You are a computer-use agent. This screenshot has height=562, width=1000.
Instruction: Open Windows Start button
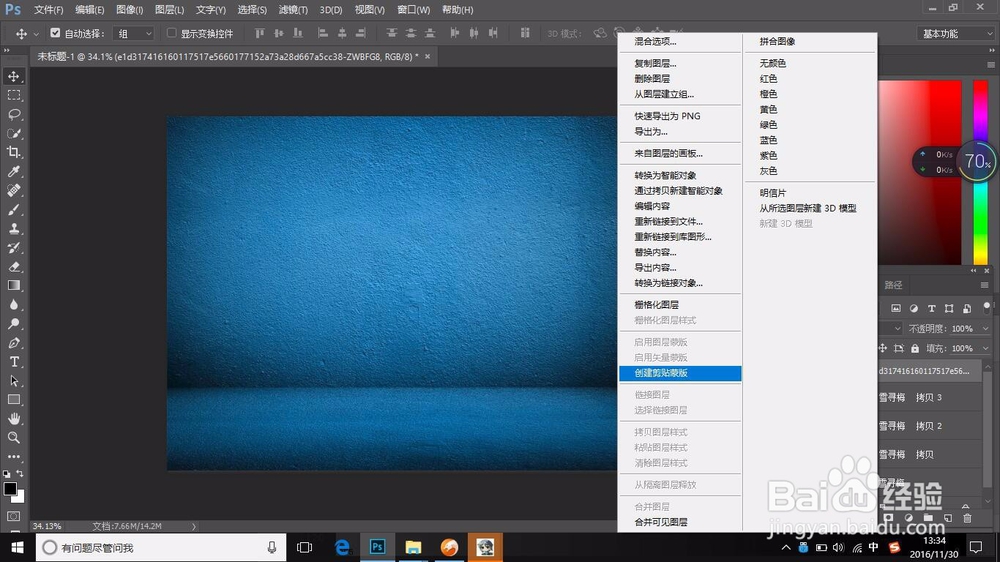coord(17,547)
